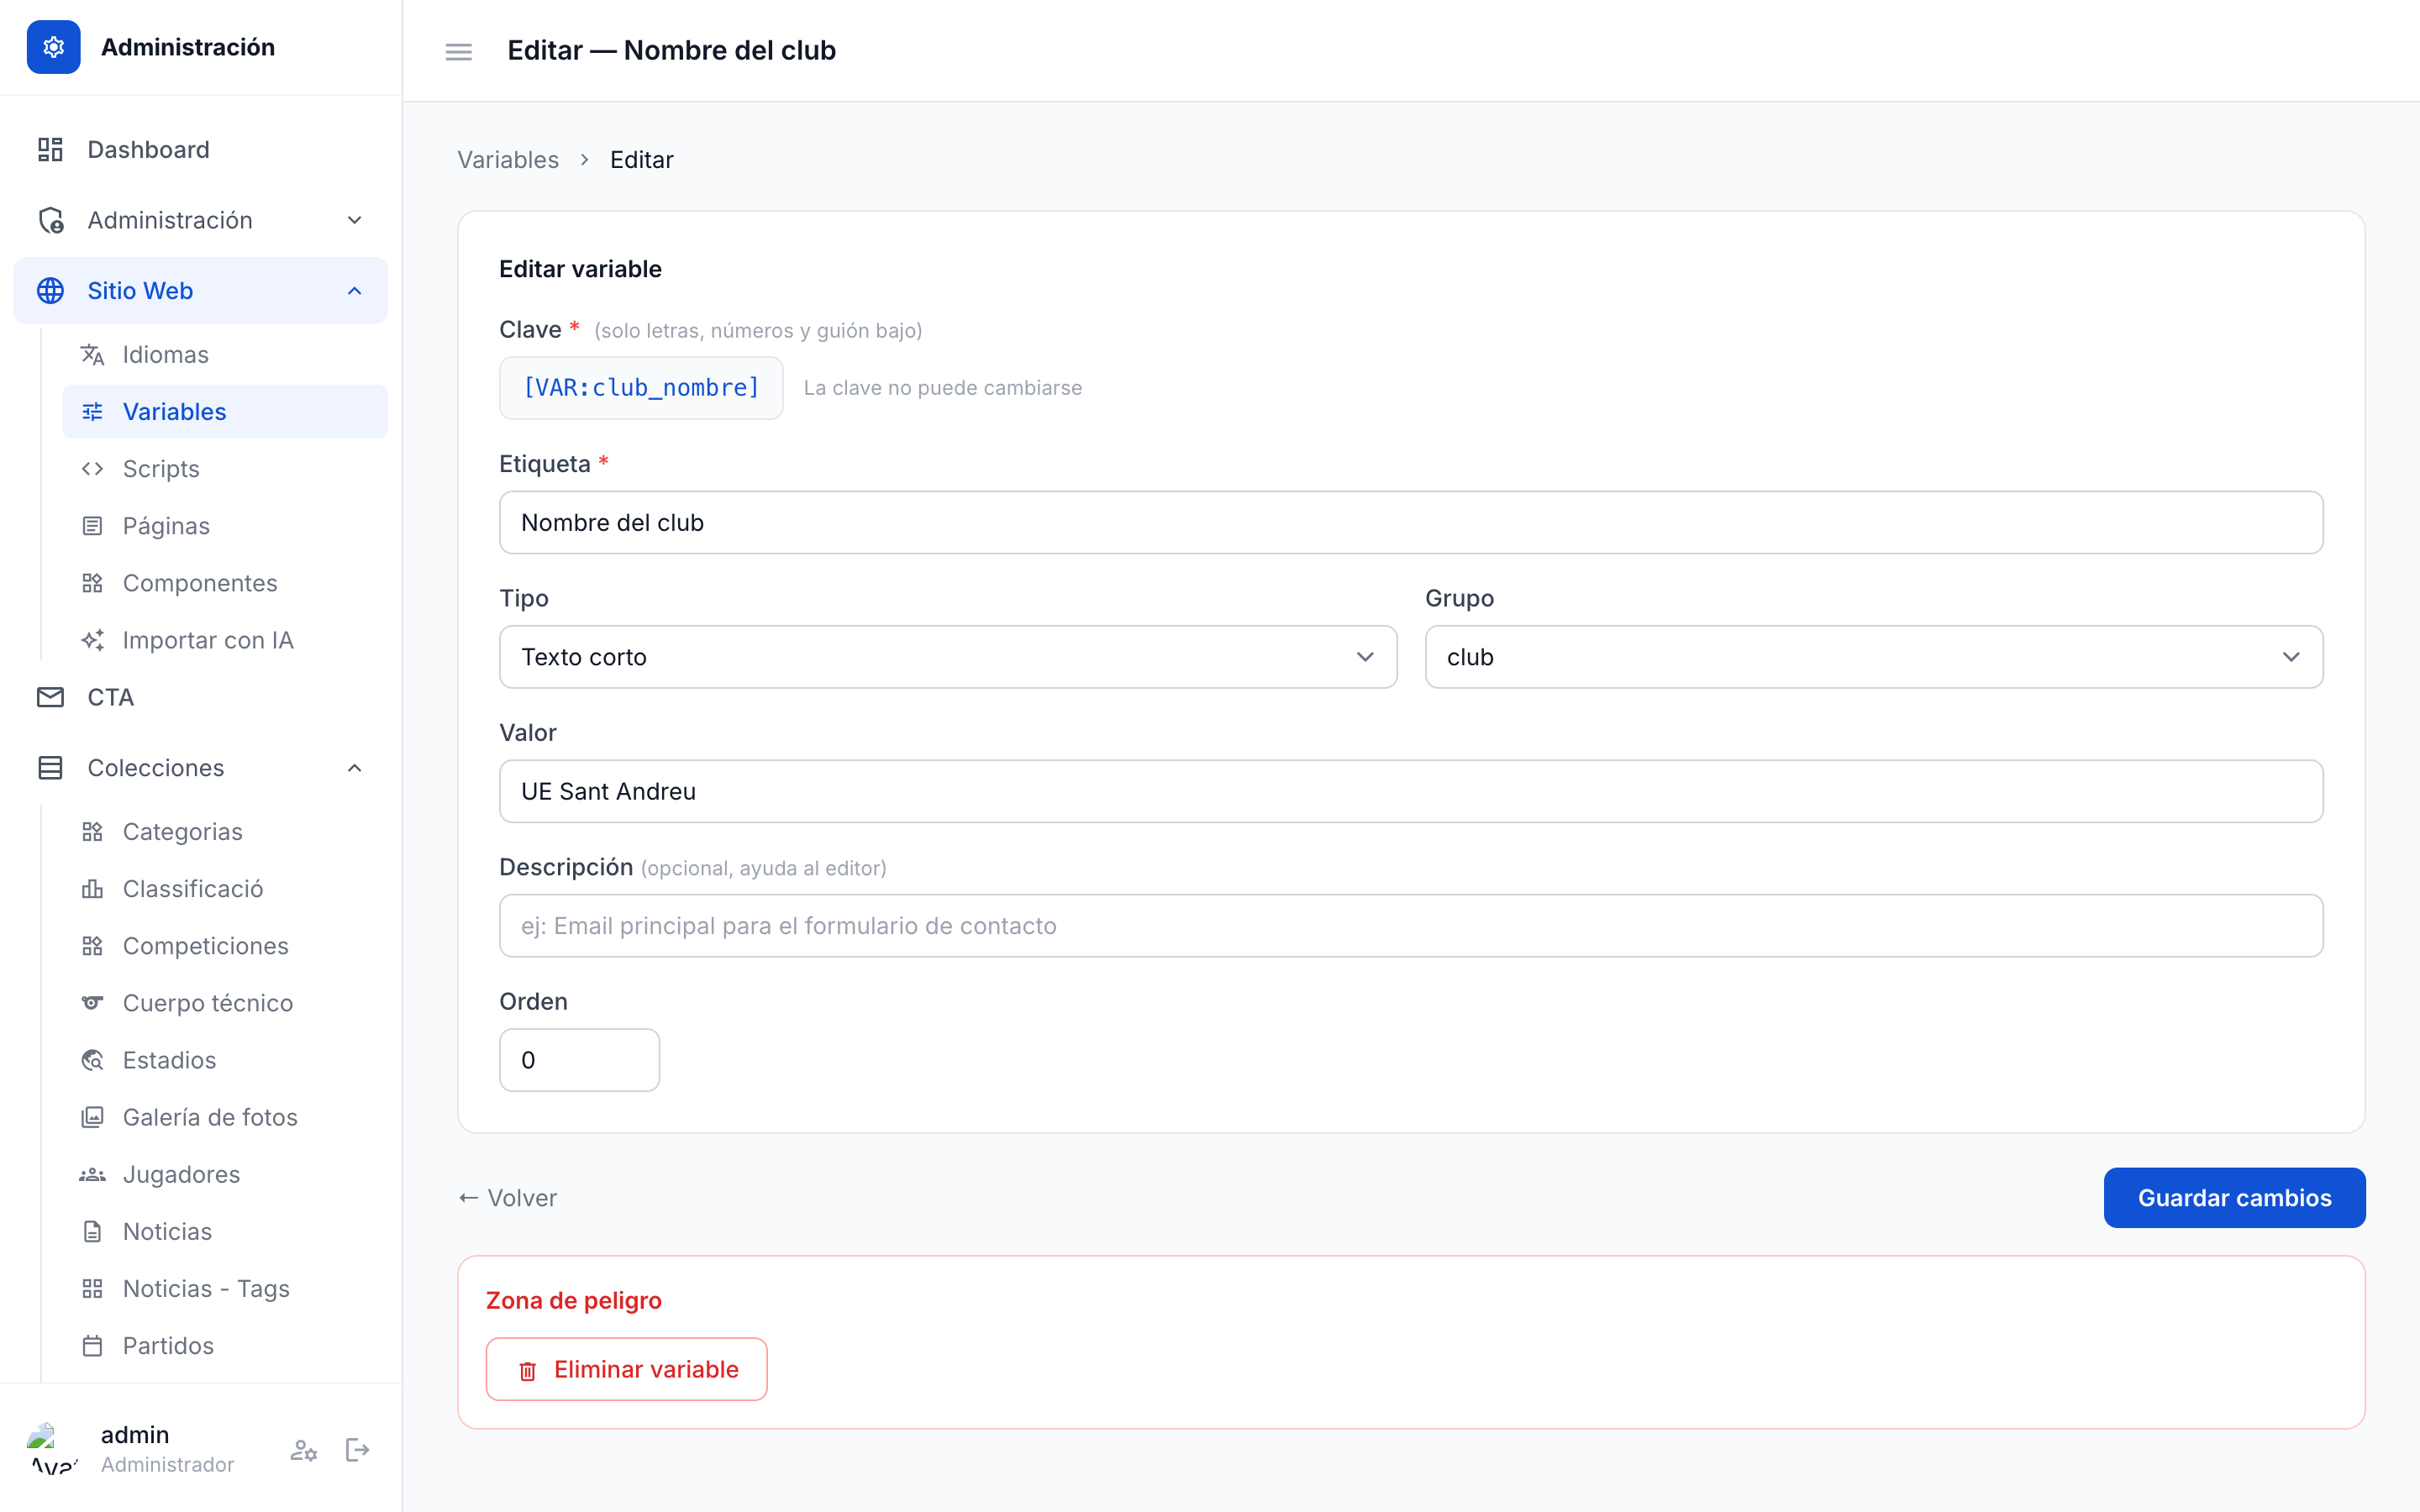The image size is (2420, 1512).
Task: Open Variables in the sidebar
Action: tap(225, 412)
